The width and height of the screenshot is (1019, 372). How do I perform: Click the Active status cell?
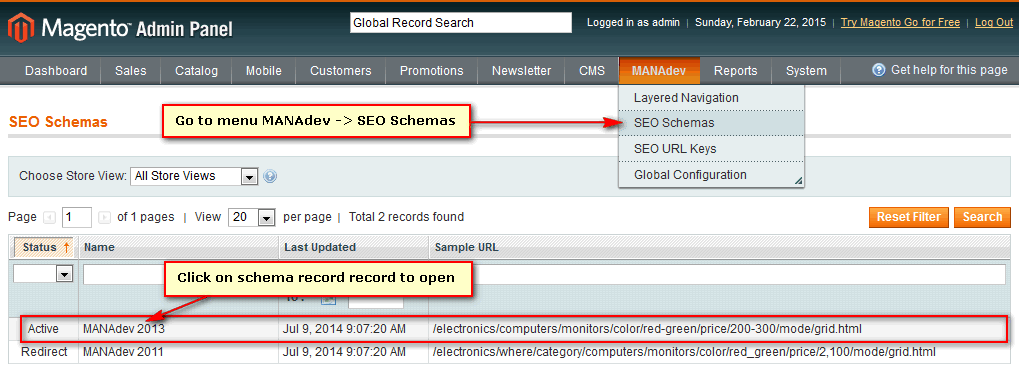[x=43, y=329]
